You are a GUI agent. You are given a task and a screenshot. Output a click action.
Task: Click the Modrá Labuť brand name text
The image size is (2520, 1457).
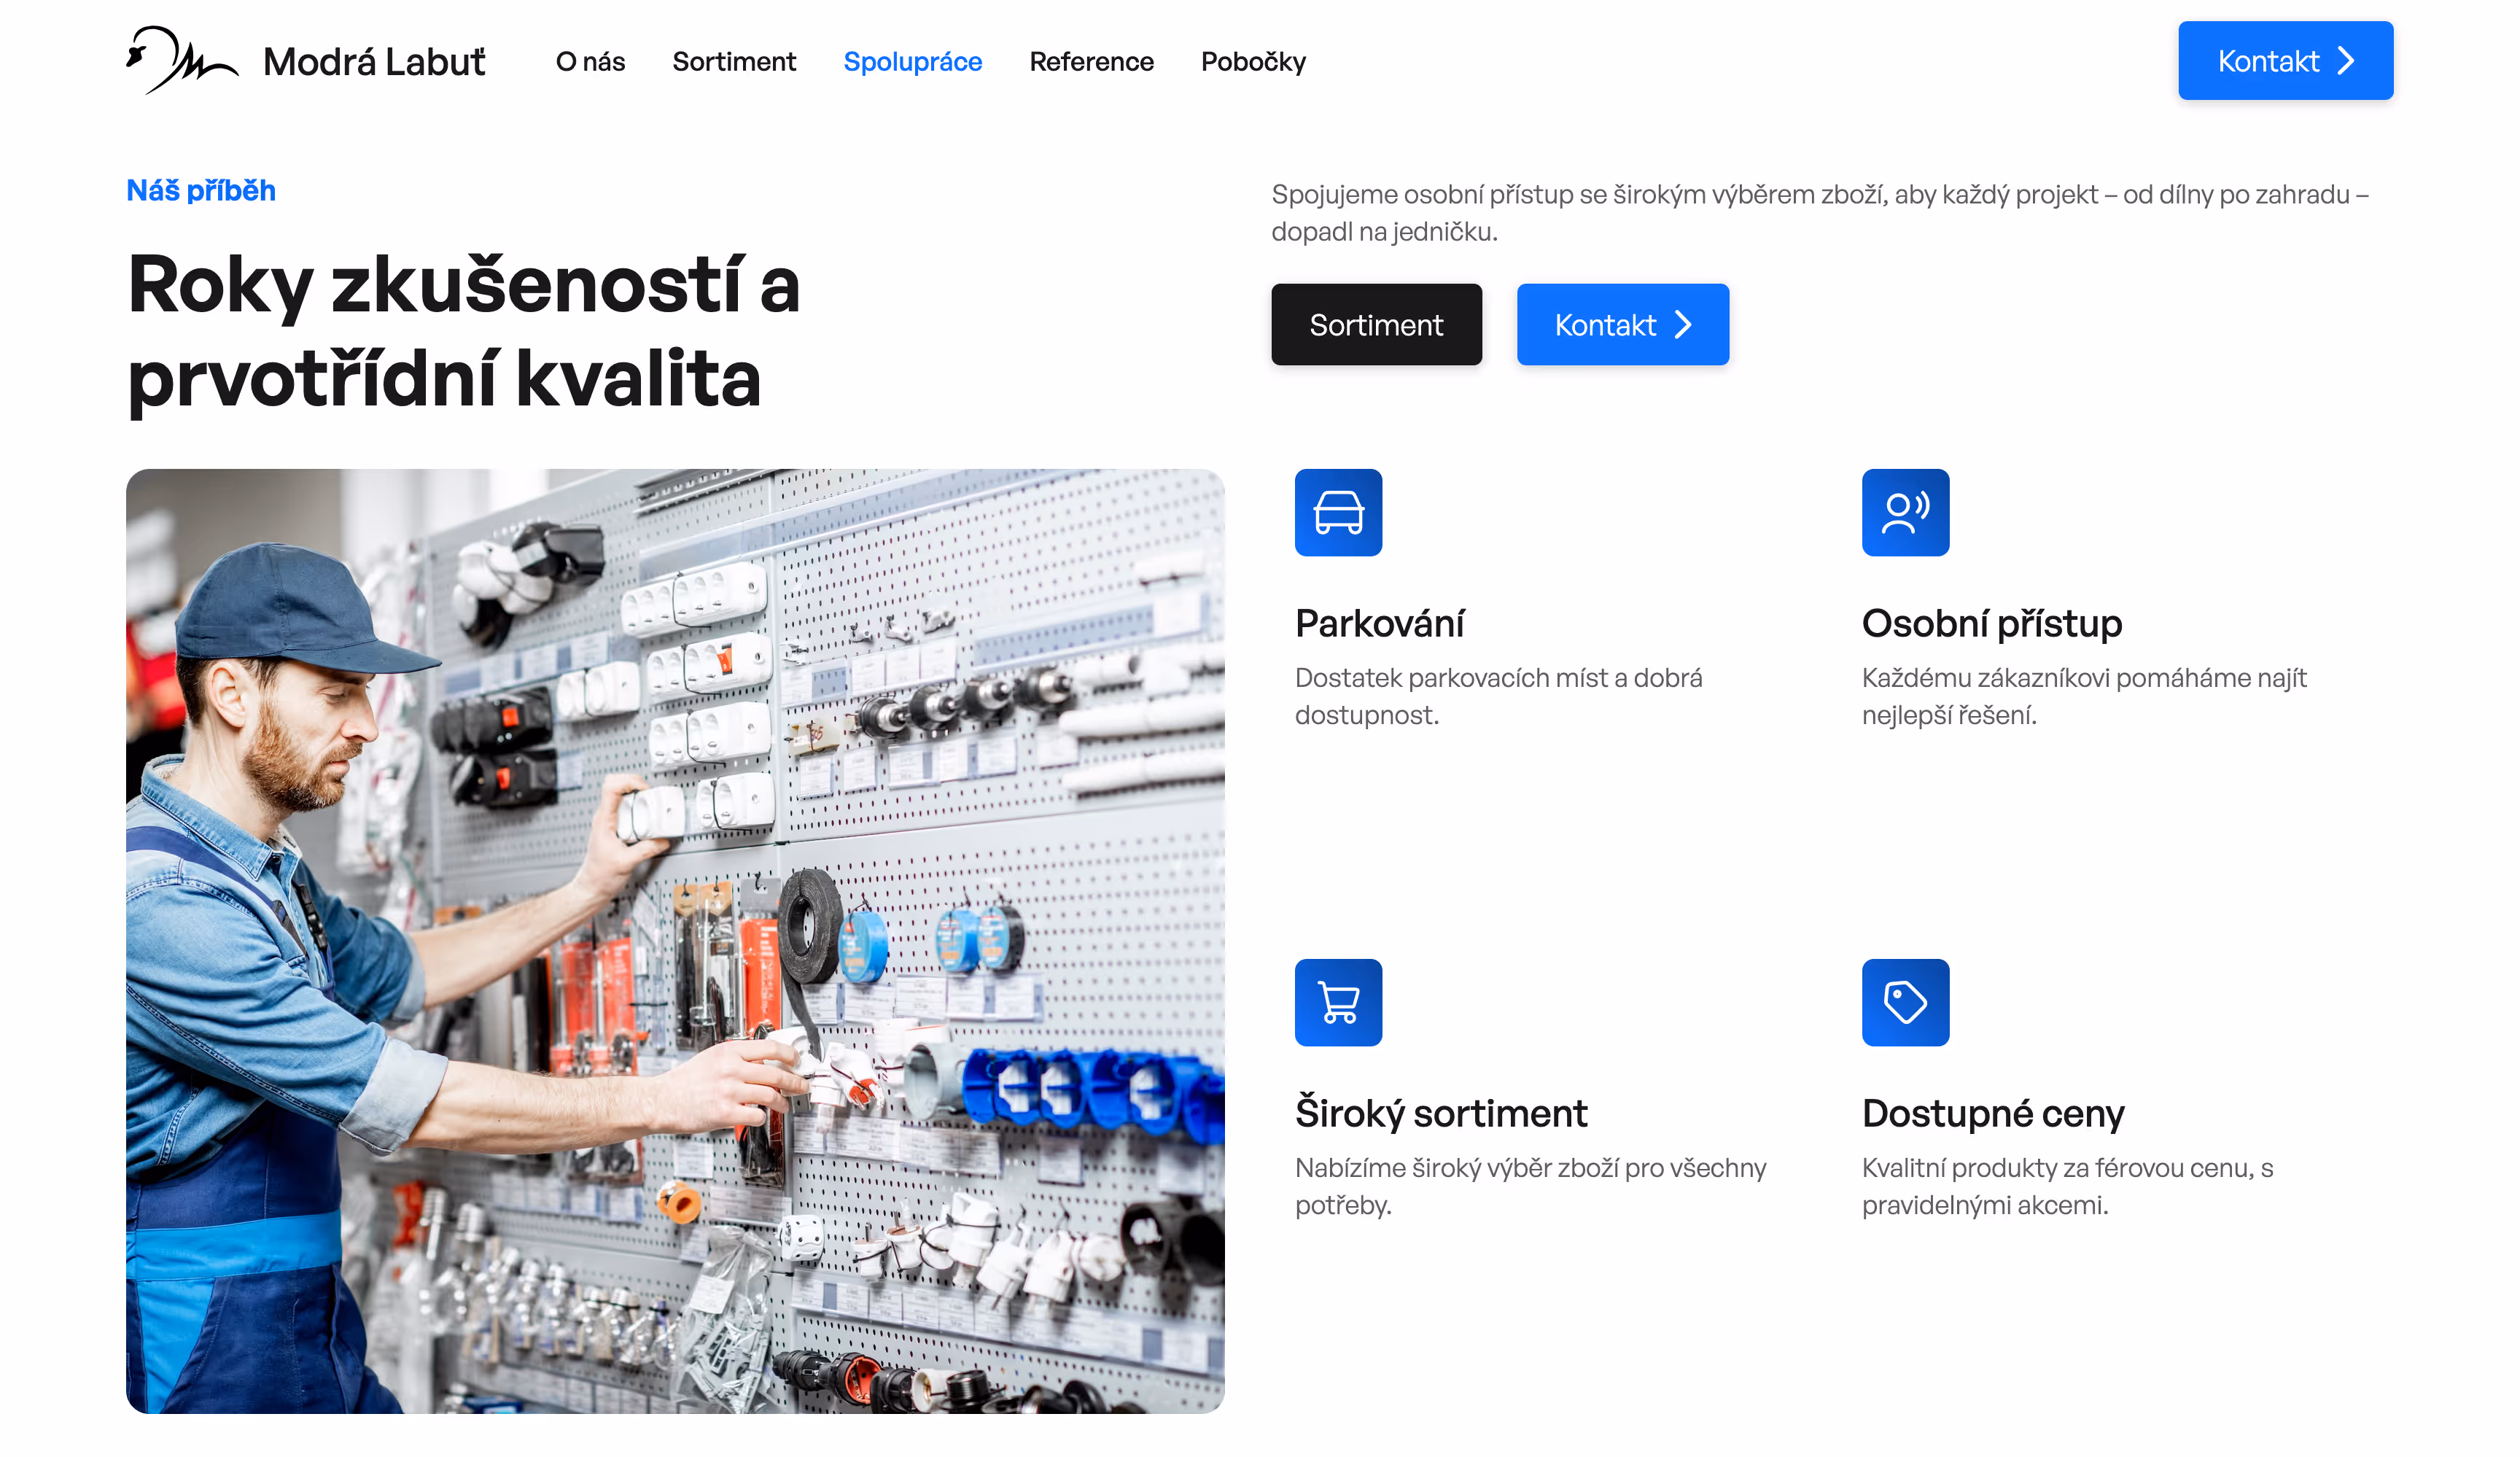(374, 62)
